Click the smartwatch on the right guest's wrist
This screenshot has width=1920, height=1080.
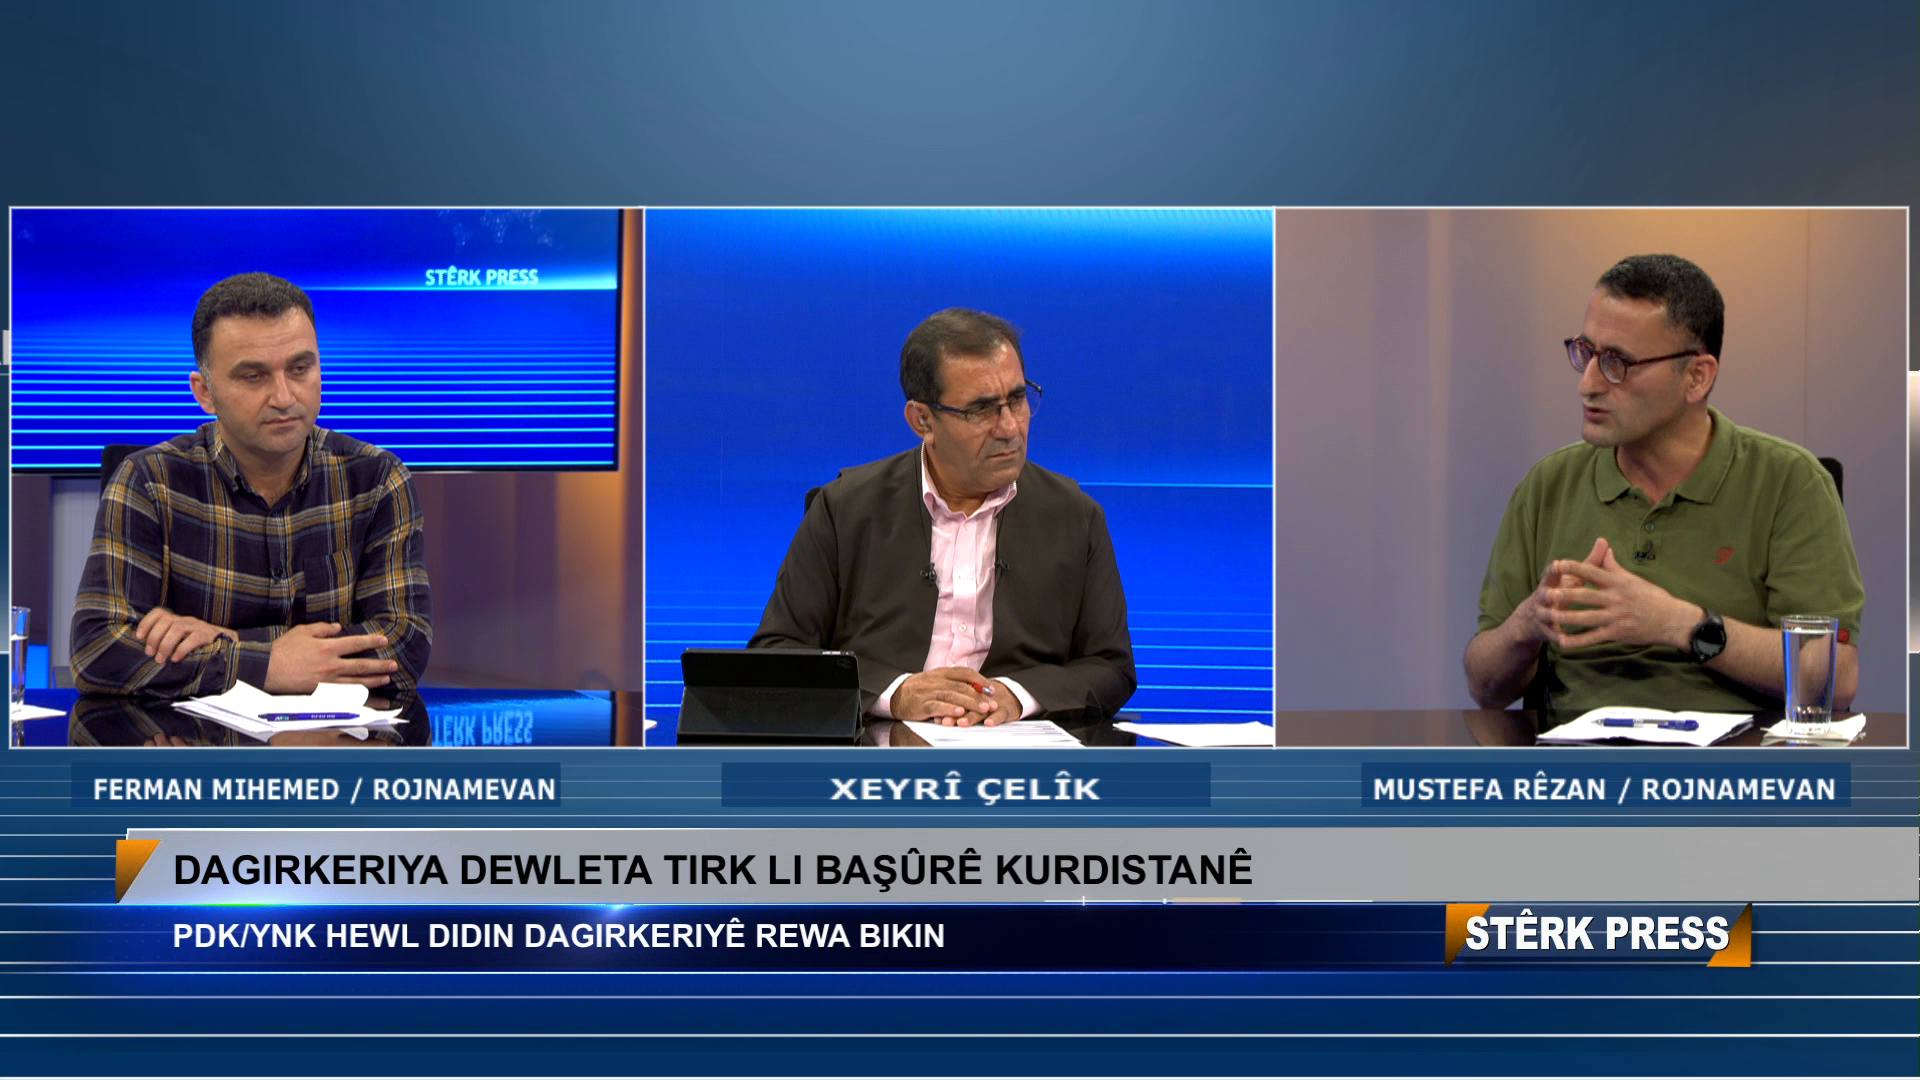(x=1706, y=634)
